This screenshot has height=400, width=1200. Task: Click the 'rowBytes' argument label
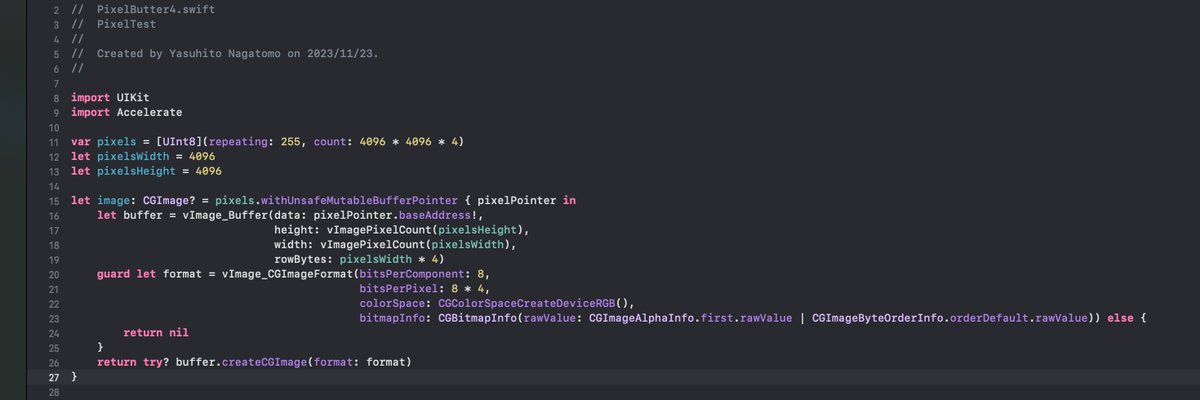click(x=301, y=259)
